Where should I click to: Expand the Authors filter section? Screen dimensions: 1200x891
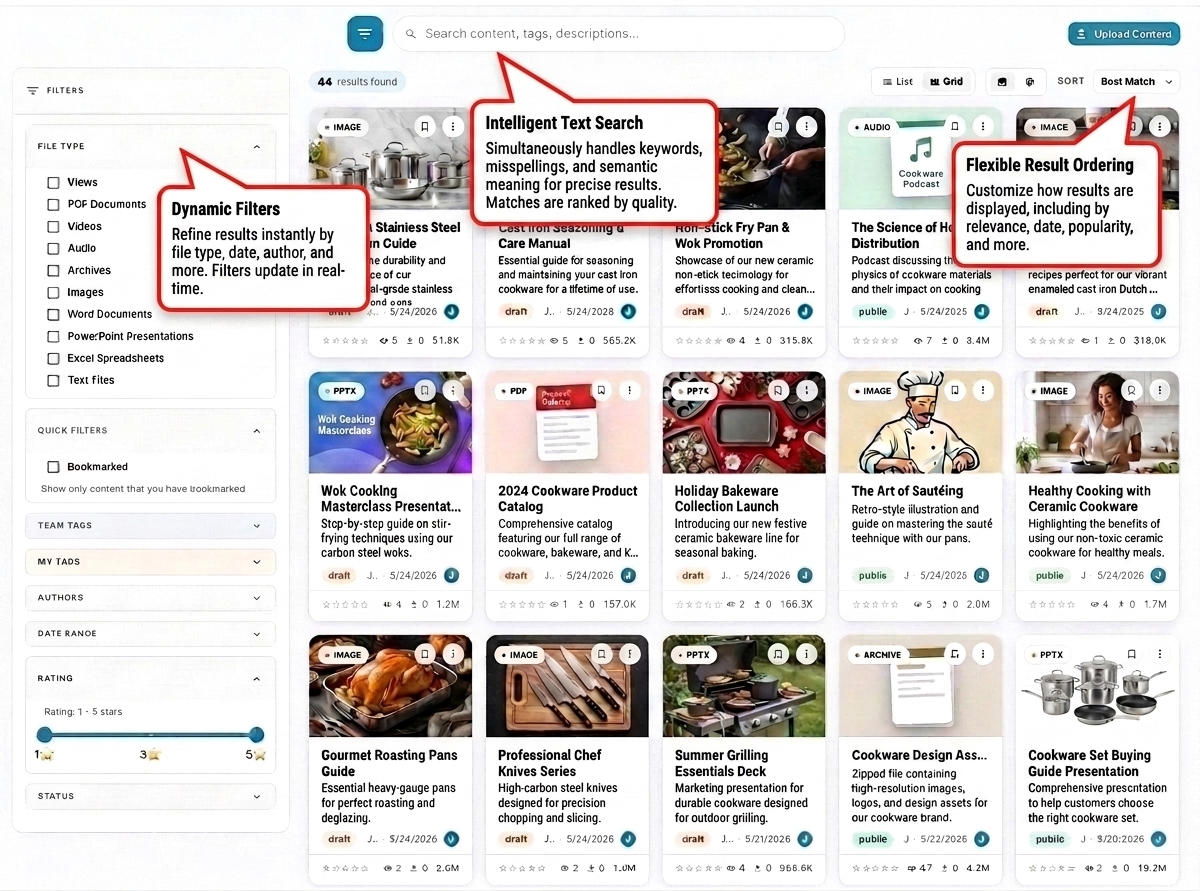pyautogui.click(x=150, y=598)
